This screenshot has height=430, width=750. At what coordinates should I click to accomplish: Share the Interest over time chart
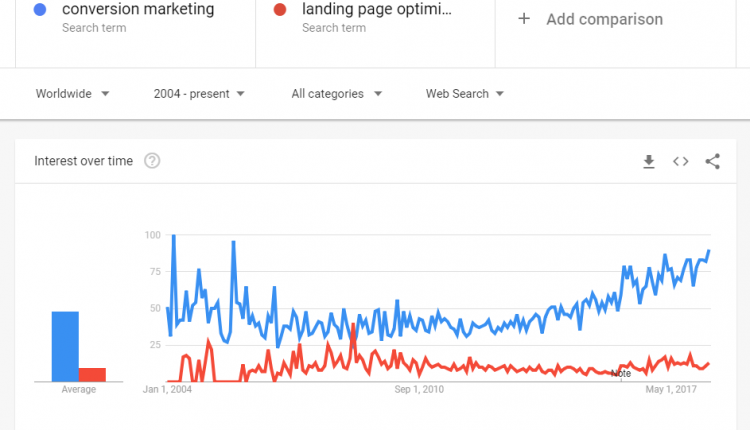[713, 161]
